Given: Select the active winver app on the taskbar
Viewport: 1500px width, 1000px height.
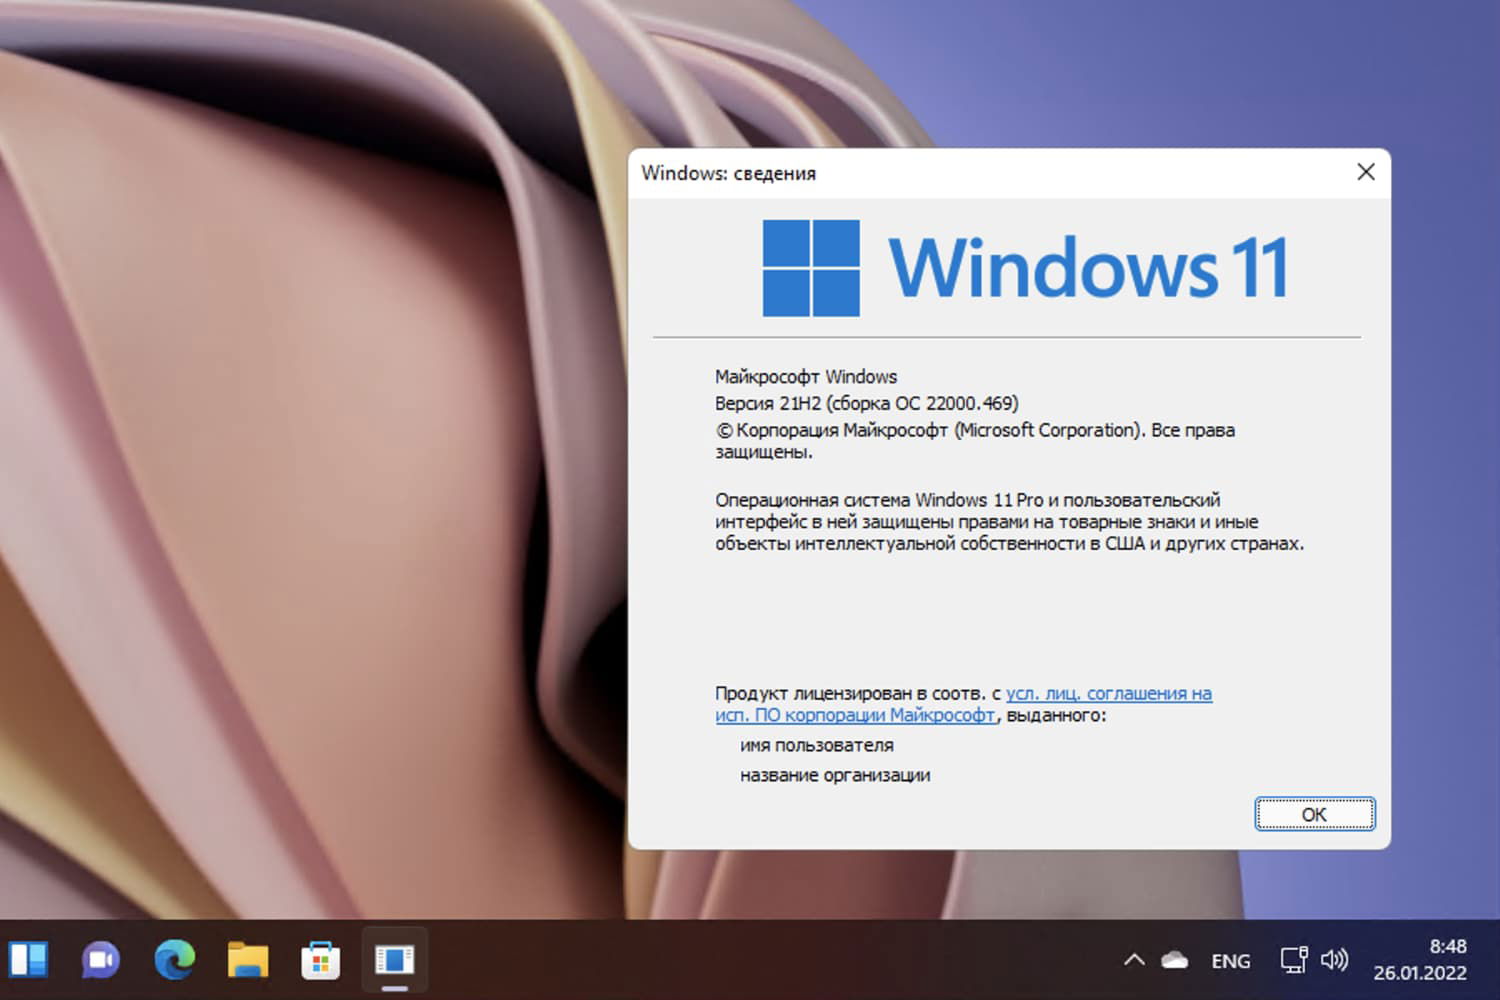Looking at the screenshot, I should (394, 960).
